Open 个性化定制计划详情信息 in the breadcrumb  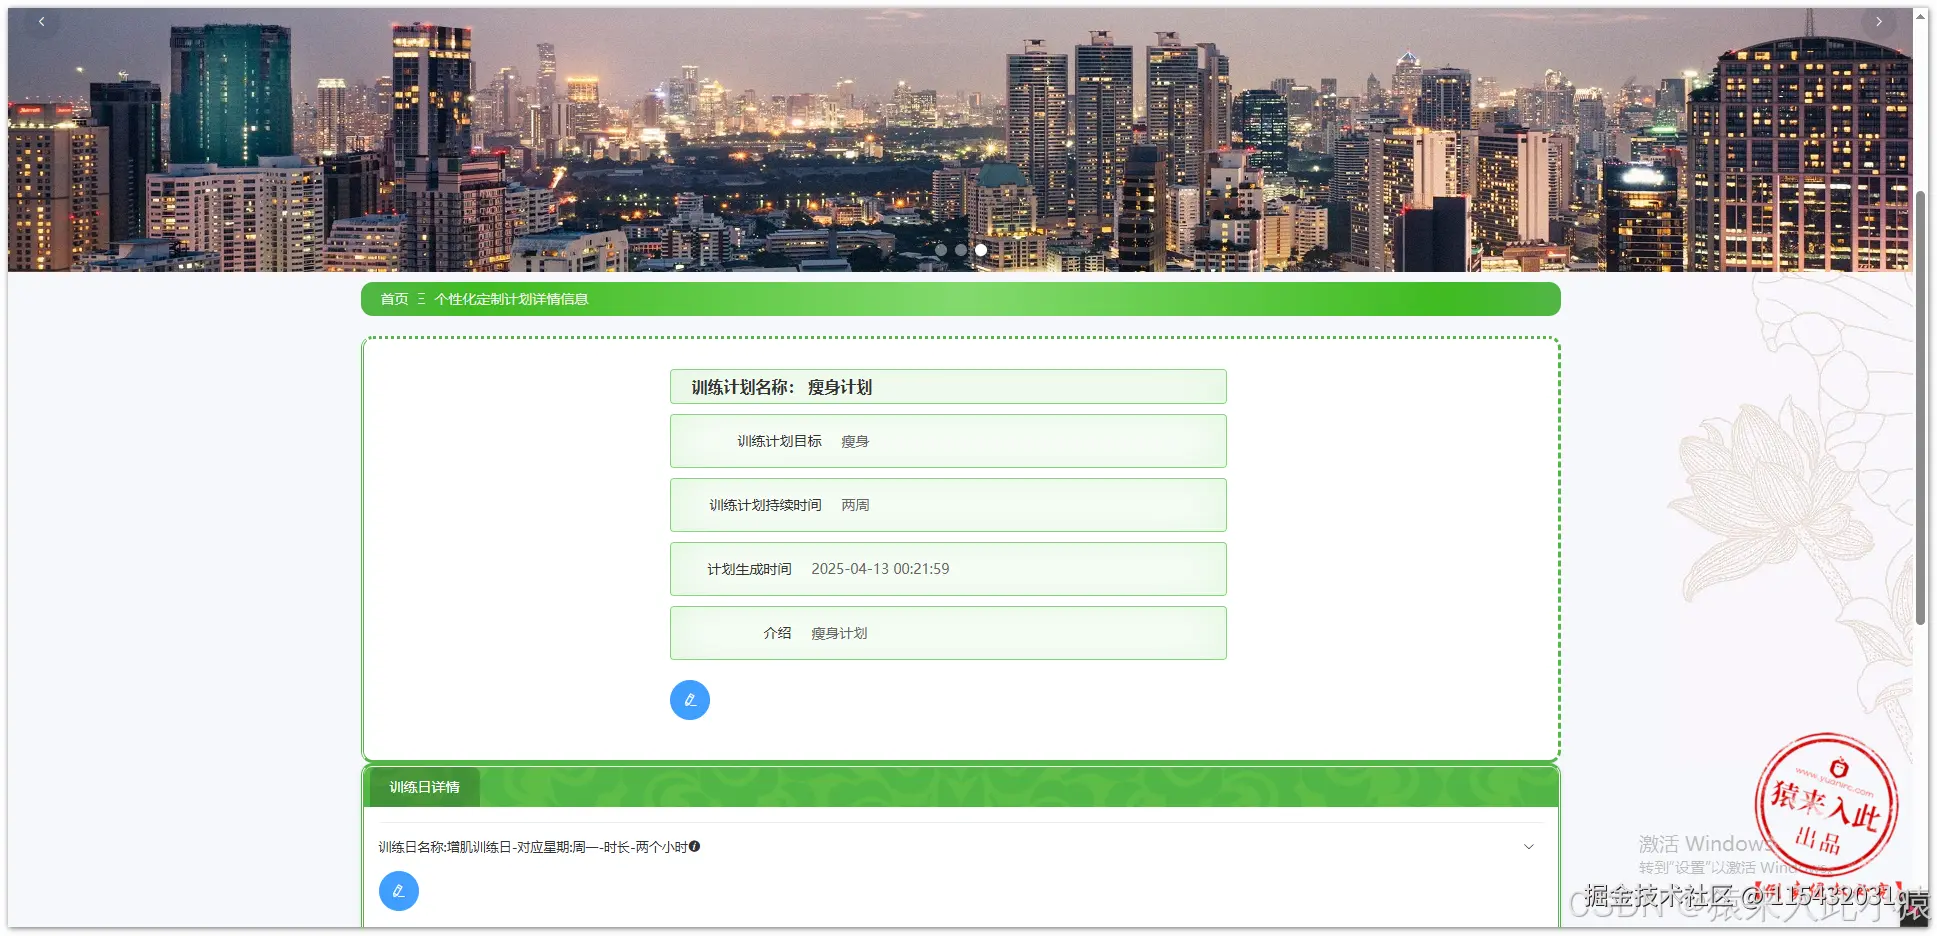point(513,298)
